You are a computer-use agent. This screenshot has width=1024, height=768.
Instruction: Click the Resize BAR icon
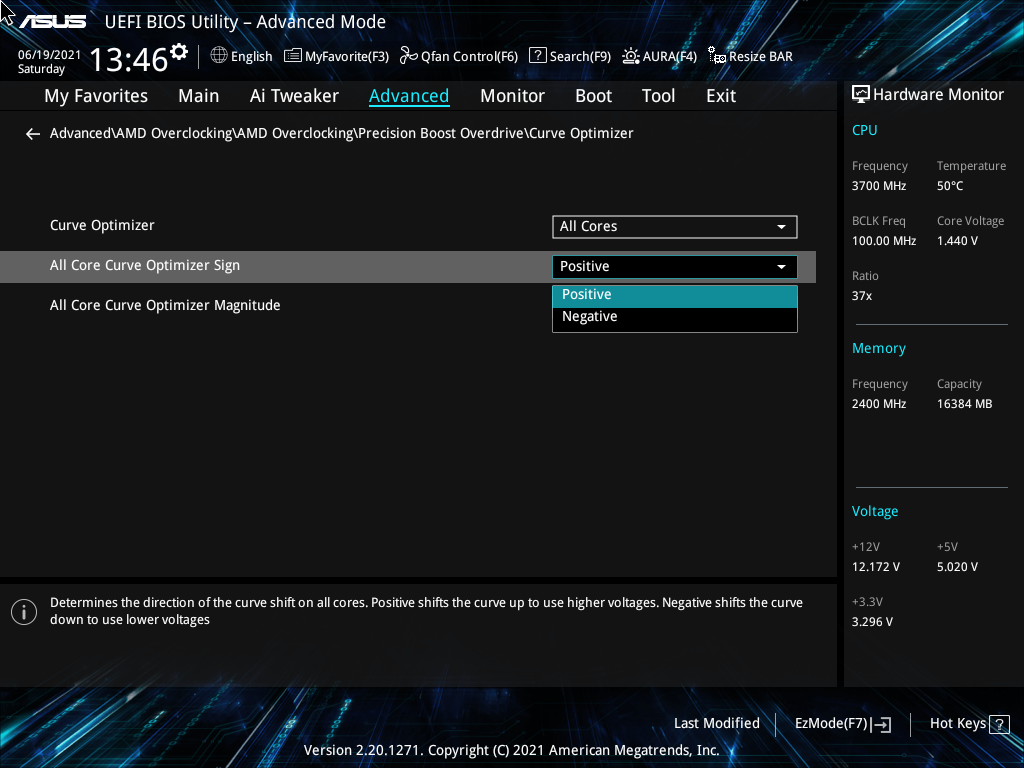717,56
